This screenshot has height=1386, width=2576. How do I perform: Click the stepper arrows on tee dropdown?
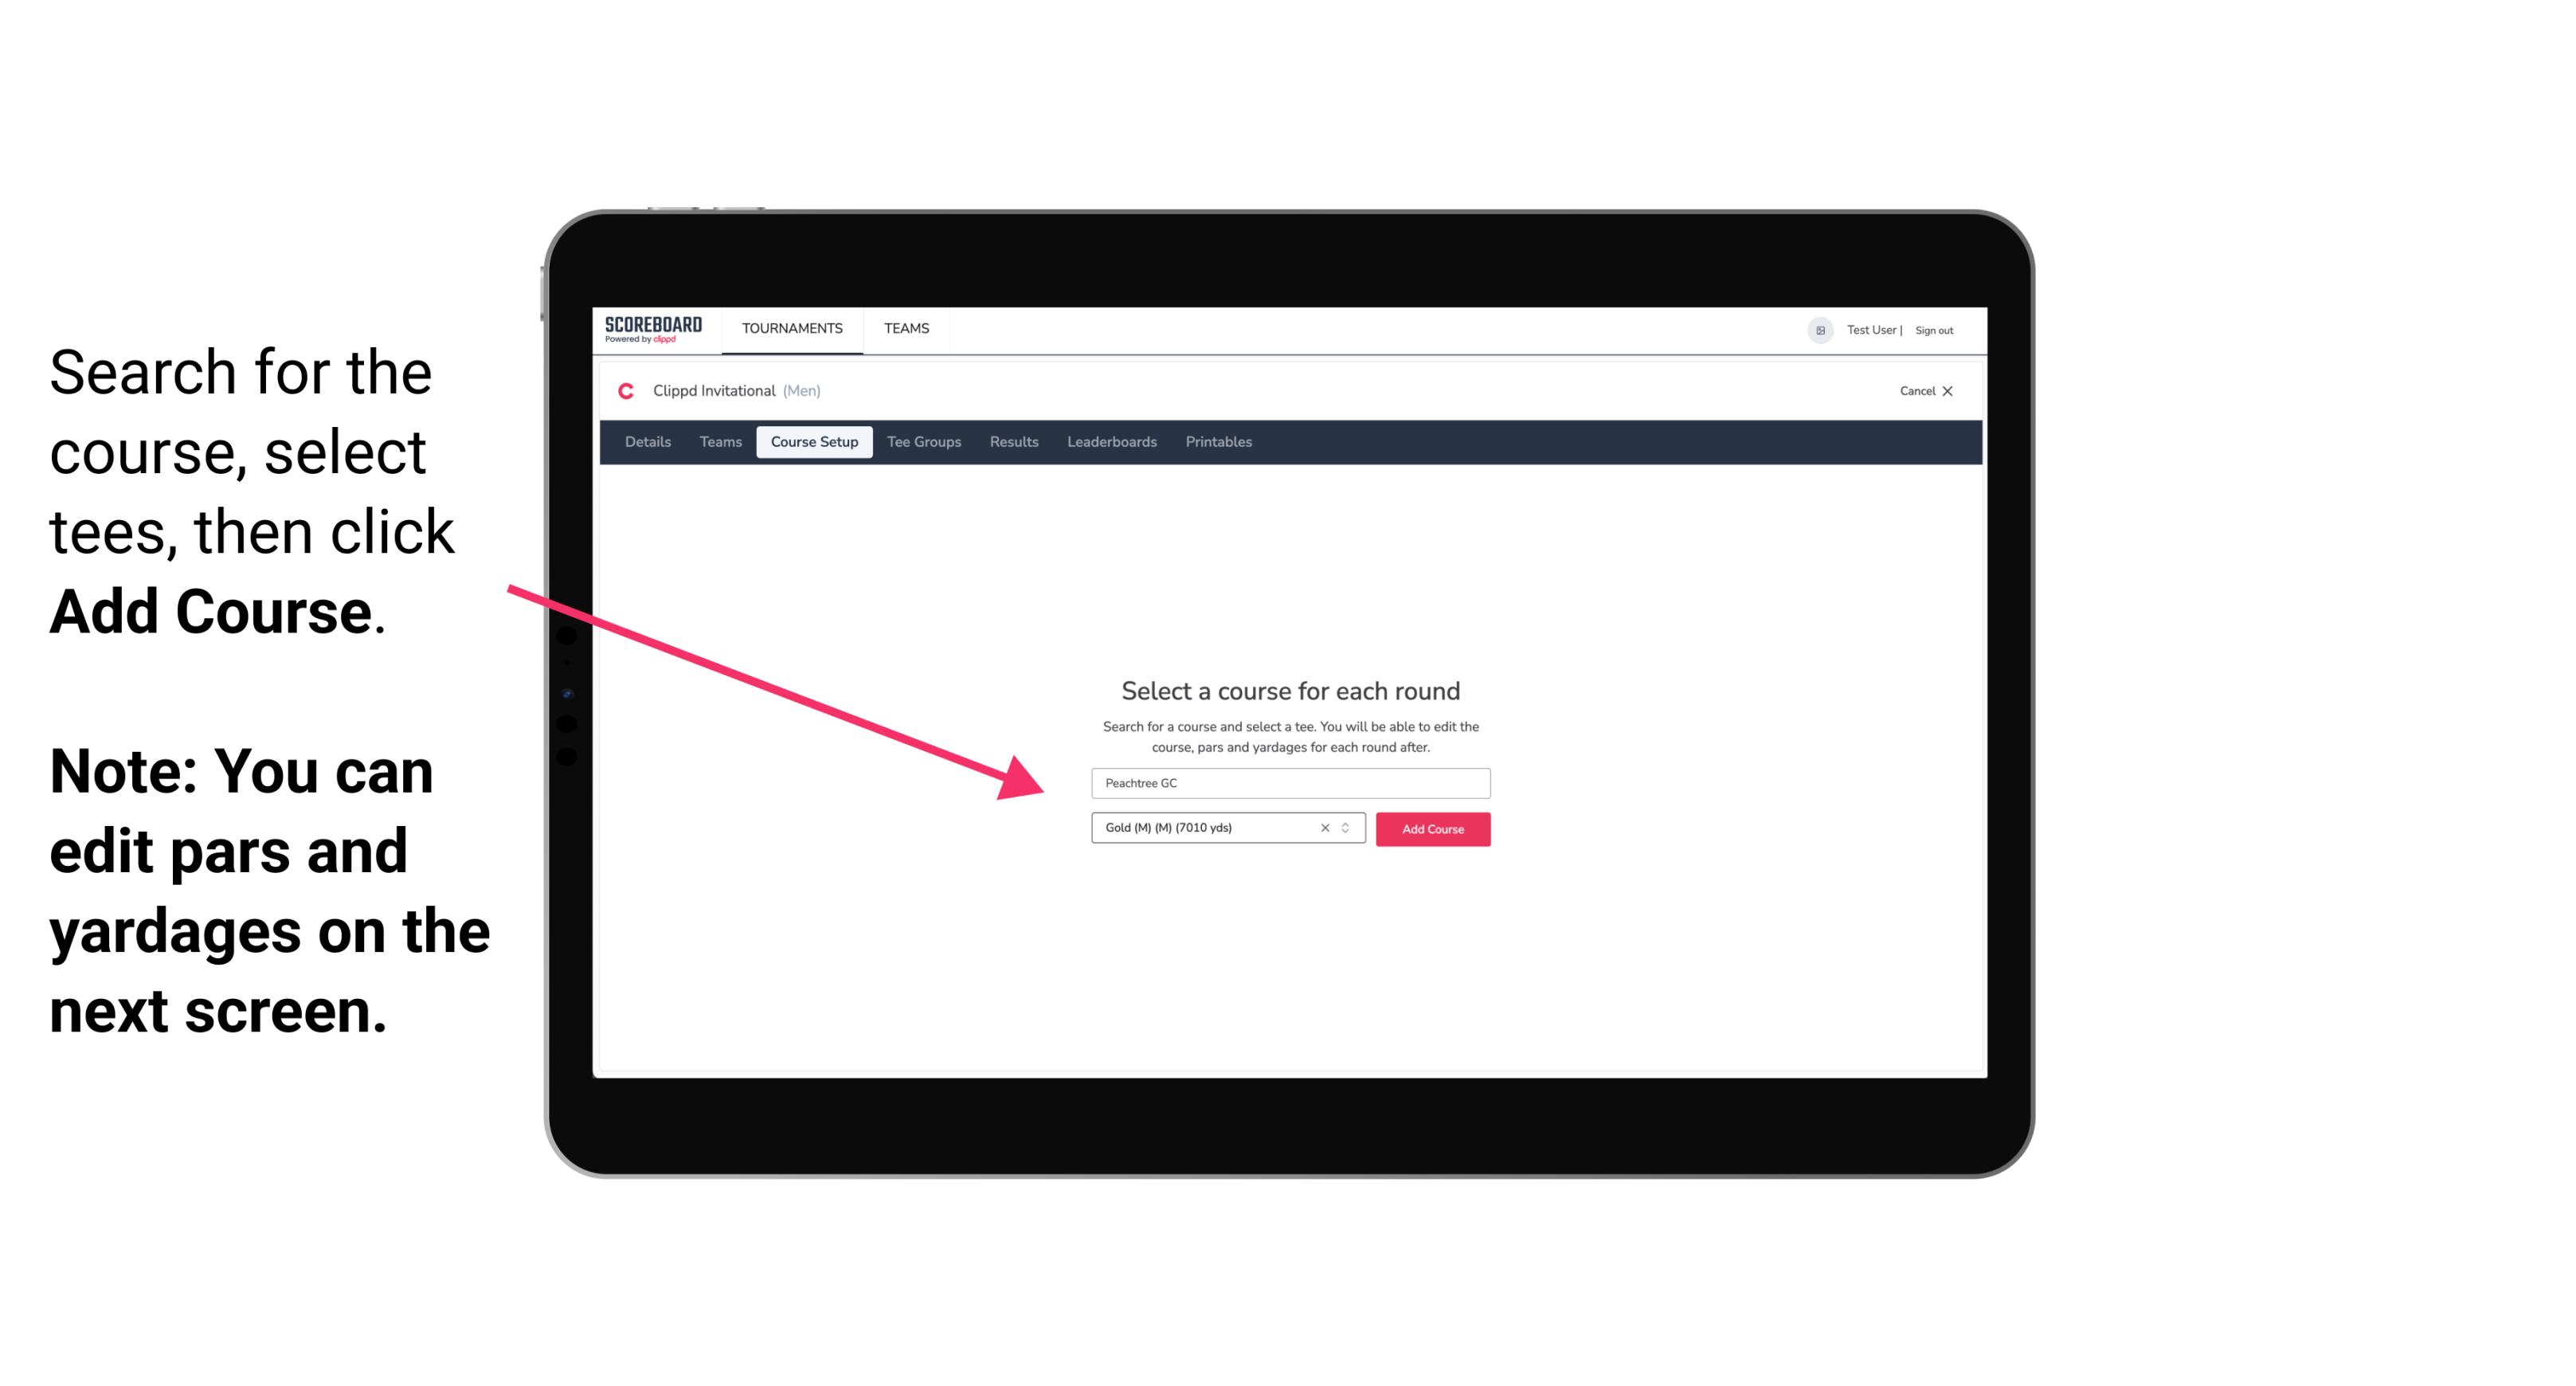(1348, 829)
